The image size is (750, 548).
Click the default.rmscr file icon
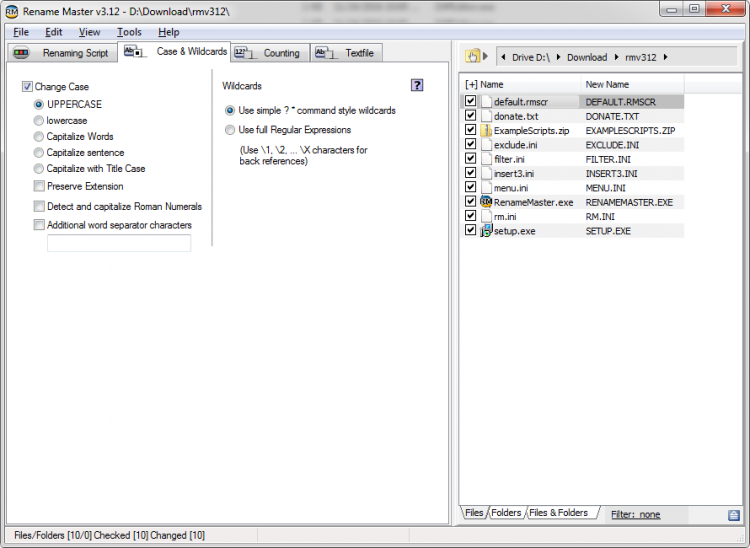[x=486, y=101]
